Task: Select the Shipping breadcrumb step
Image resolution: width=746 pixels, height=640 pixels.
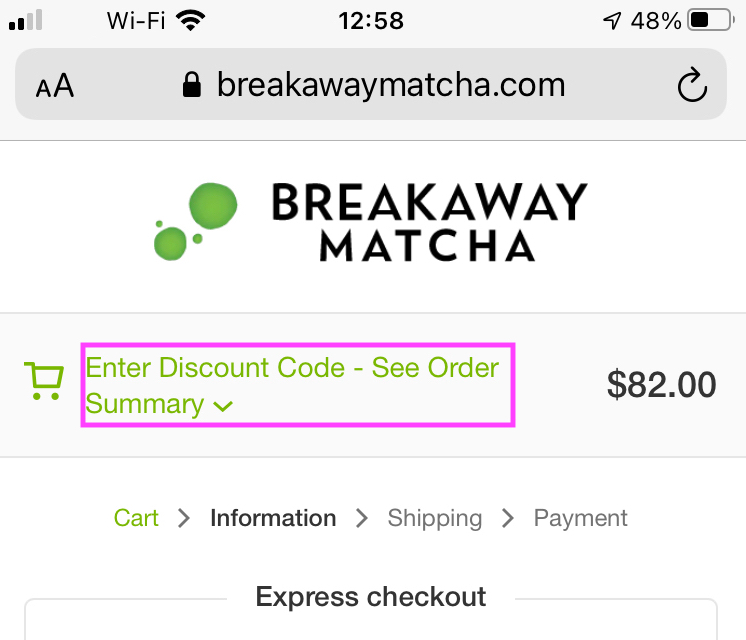Action: (x=435, y=519)
